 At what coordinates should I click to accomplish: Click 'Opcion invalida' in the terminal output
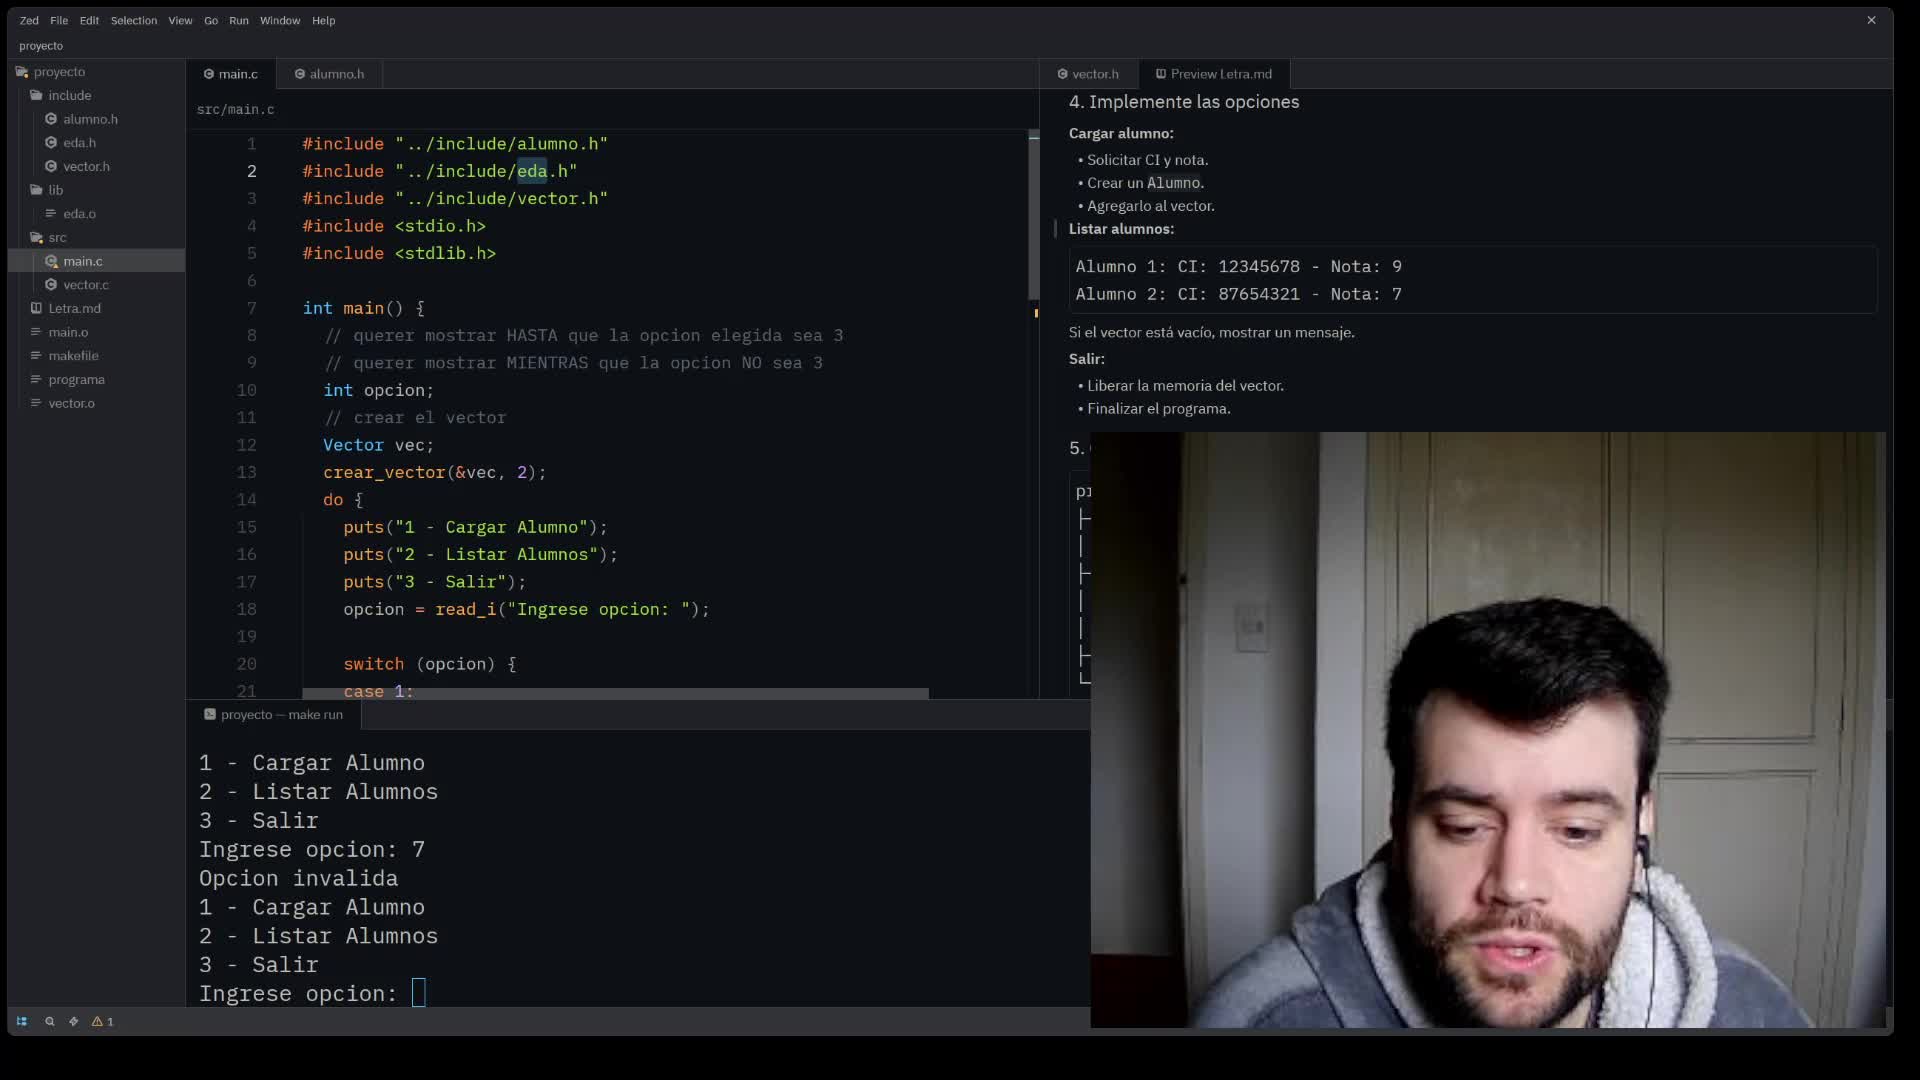tap(298, 878)
